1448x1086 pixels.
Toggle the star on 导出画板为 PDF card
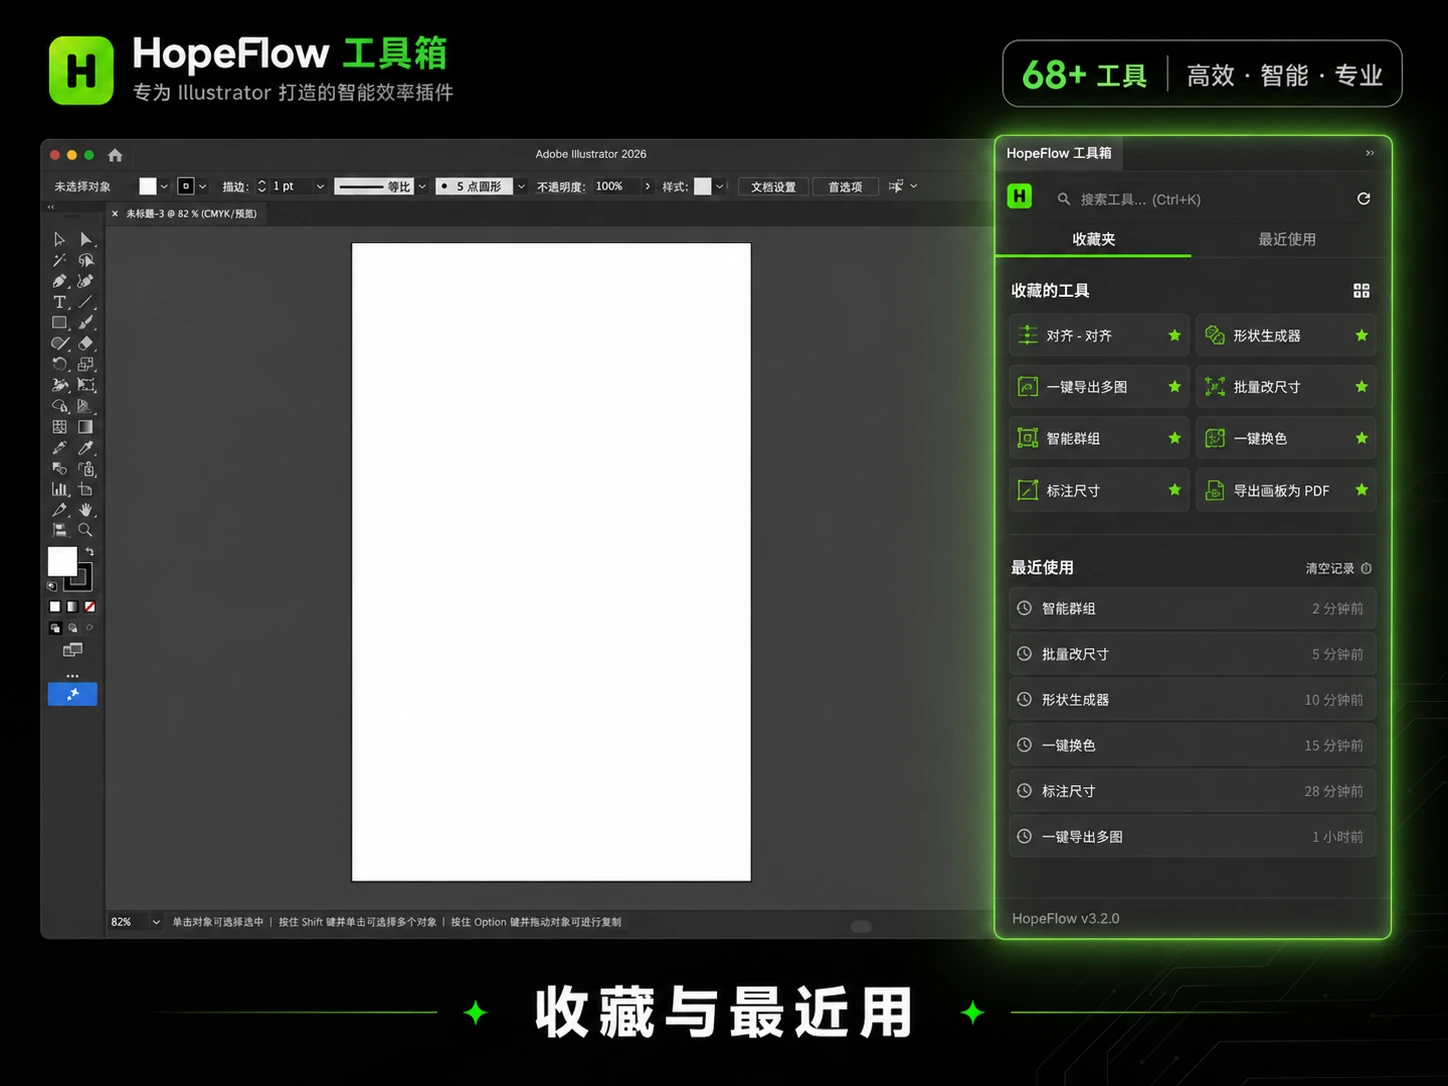tap(1361, 490)
